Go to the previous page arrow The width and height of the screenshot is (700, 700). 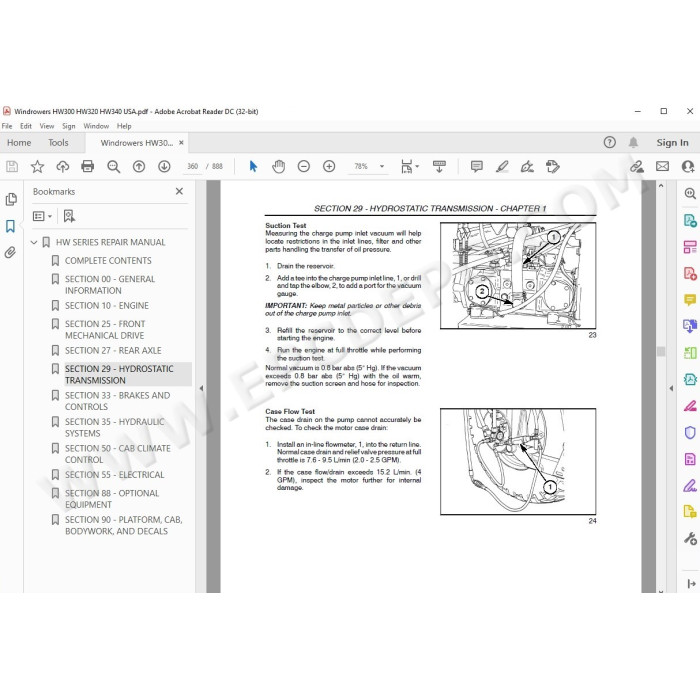pos(139,167)
